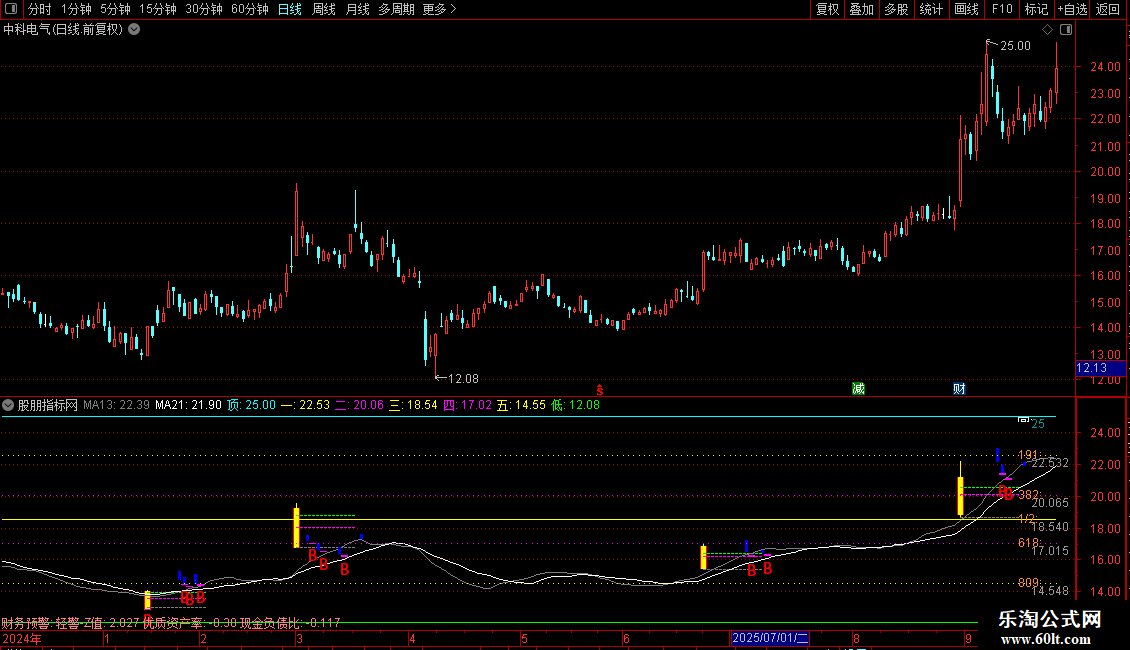1130x650 pixels.
Task: Click the 复权 button
Action: (x=827, y=10)
